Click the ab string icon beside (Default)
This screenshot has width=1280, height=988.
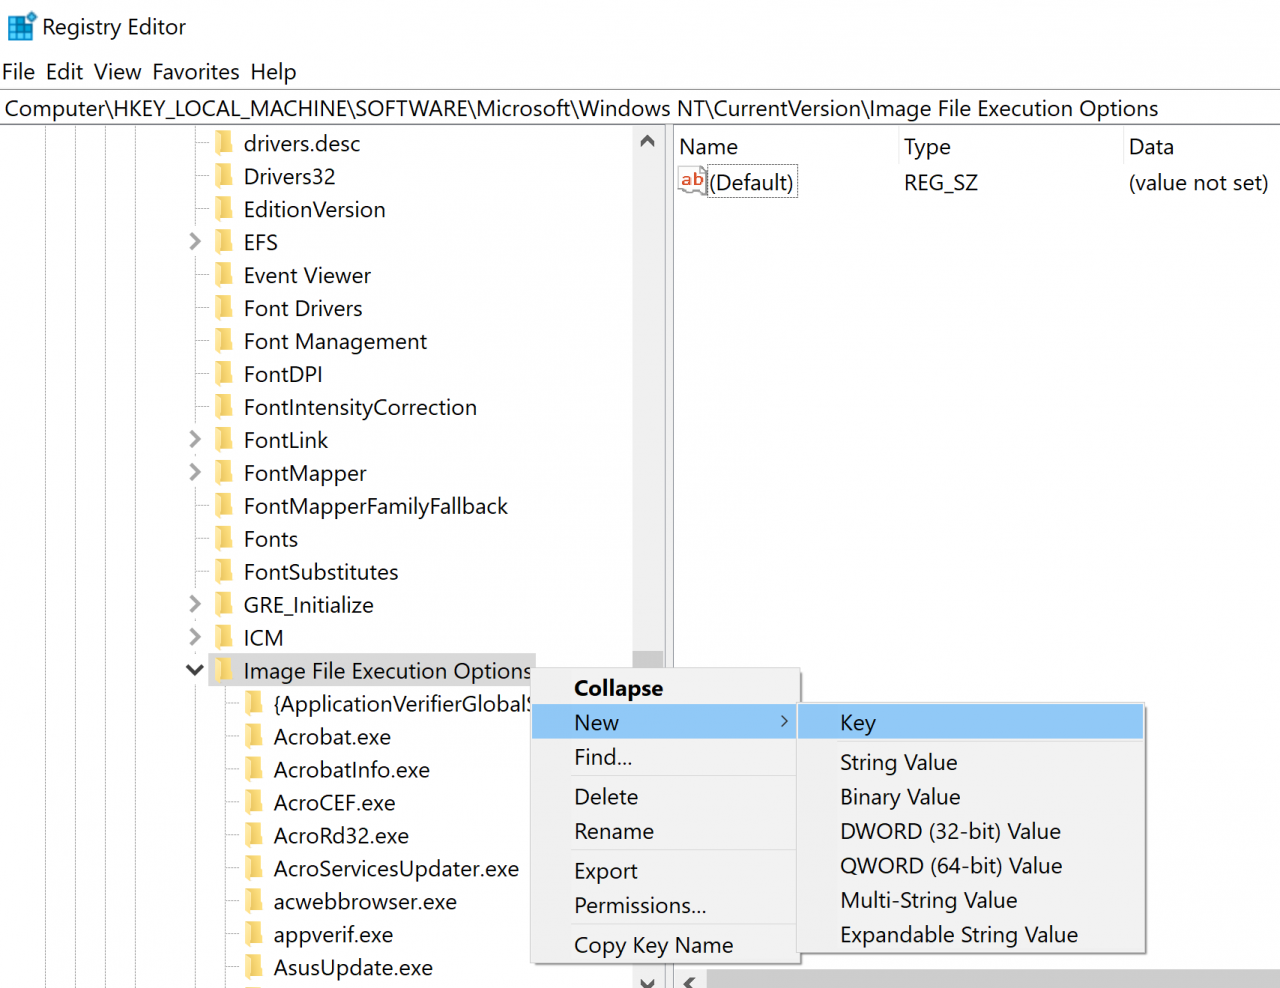pos(692,181)
